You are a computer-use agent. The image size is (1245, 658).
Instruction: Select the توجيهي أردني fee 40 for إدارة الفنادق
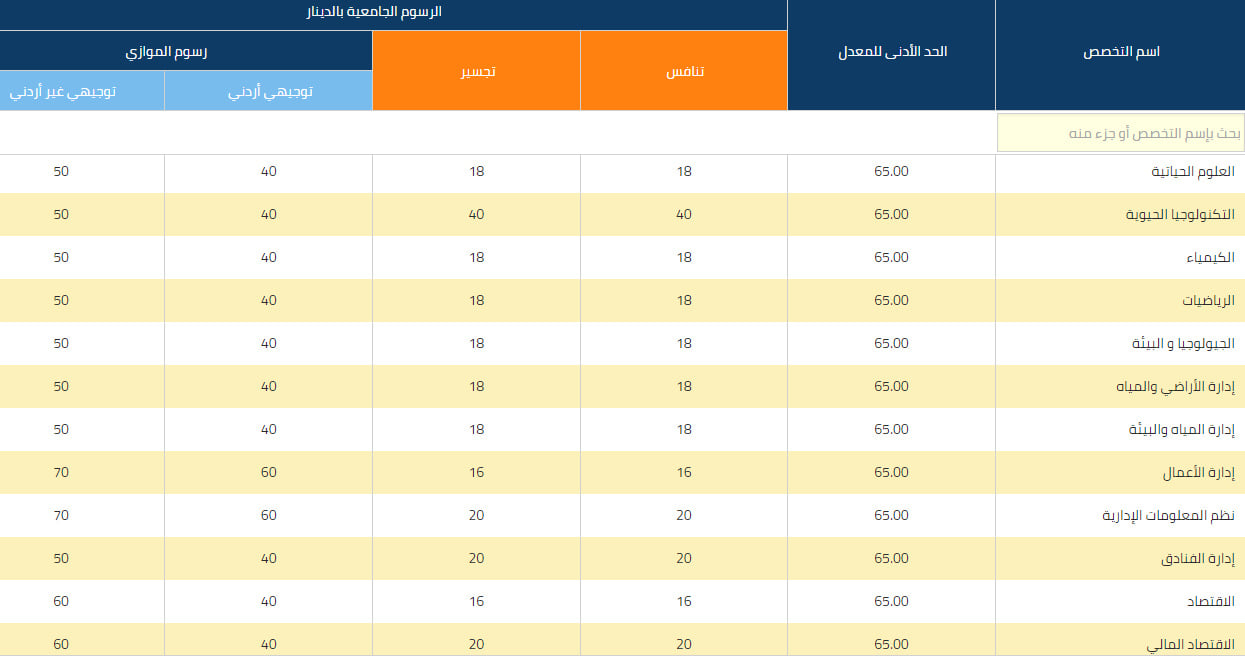click(269, 558)
